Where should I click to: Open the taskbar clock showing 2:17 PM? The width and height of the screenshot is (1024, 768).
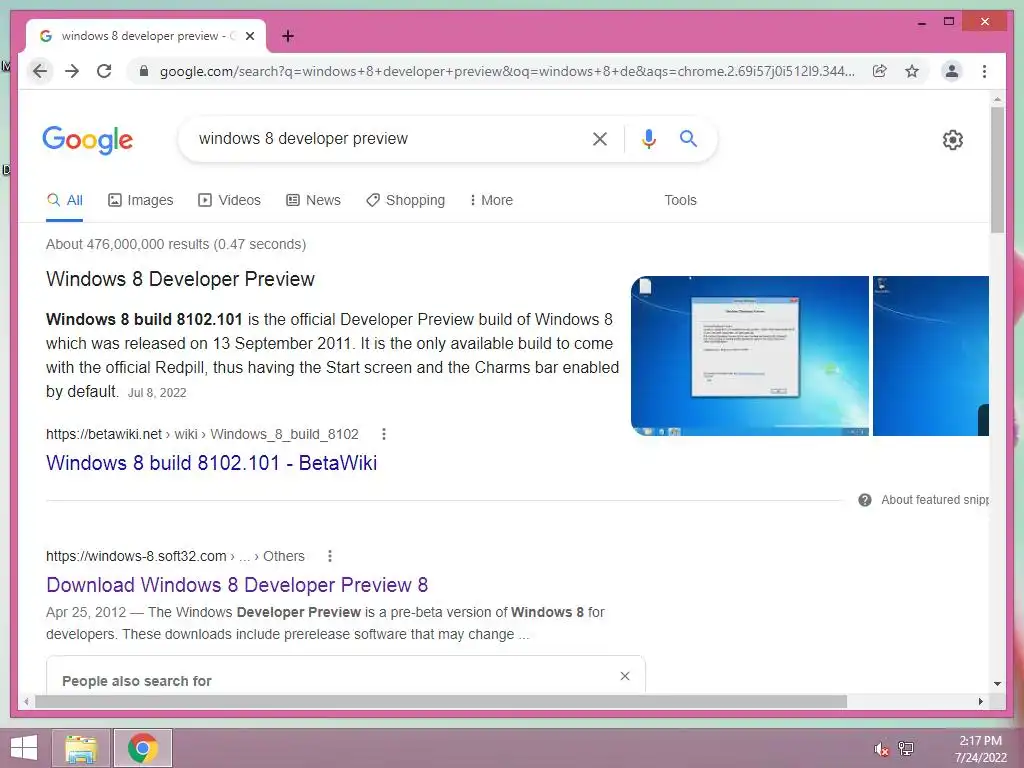980,749
